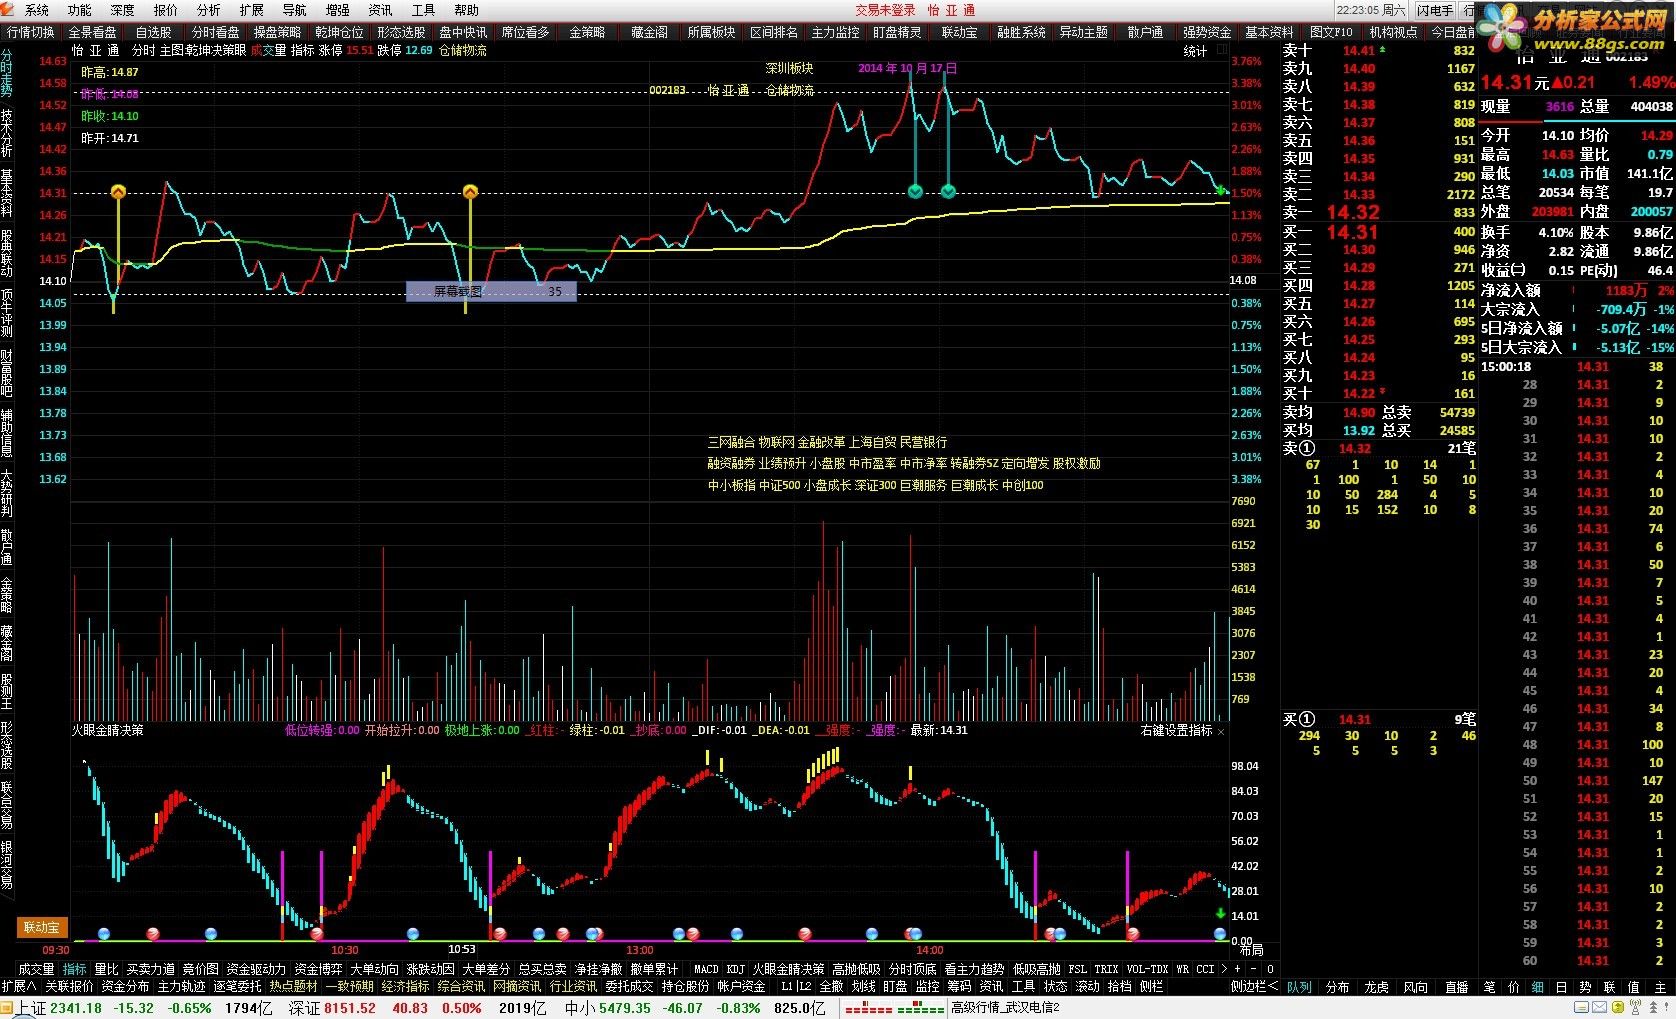Click the first yellow arrow marker on price chart
1676x1019 pixels.
118,191
